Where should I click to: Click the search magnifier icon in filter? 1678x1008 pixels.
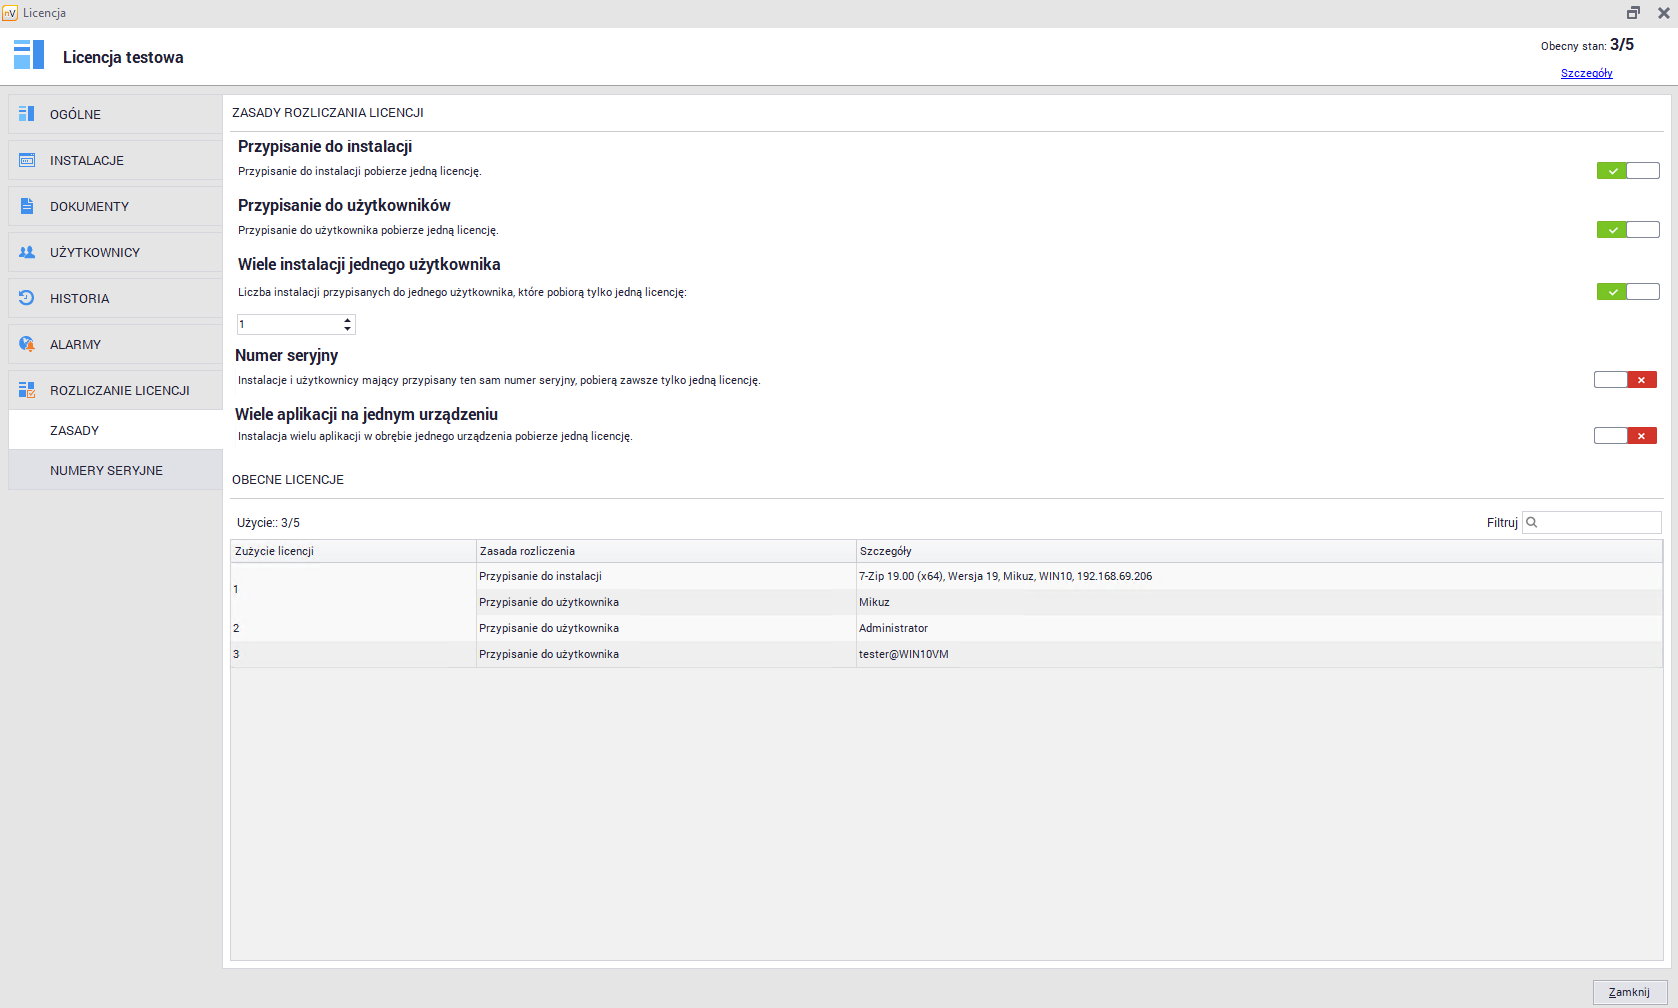[x=1532, y=522]
